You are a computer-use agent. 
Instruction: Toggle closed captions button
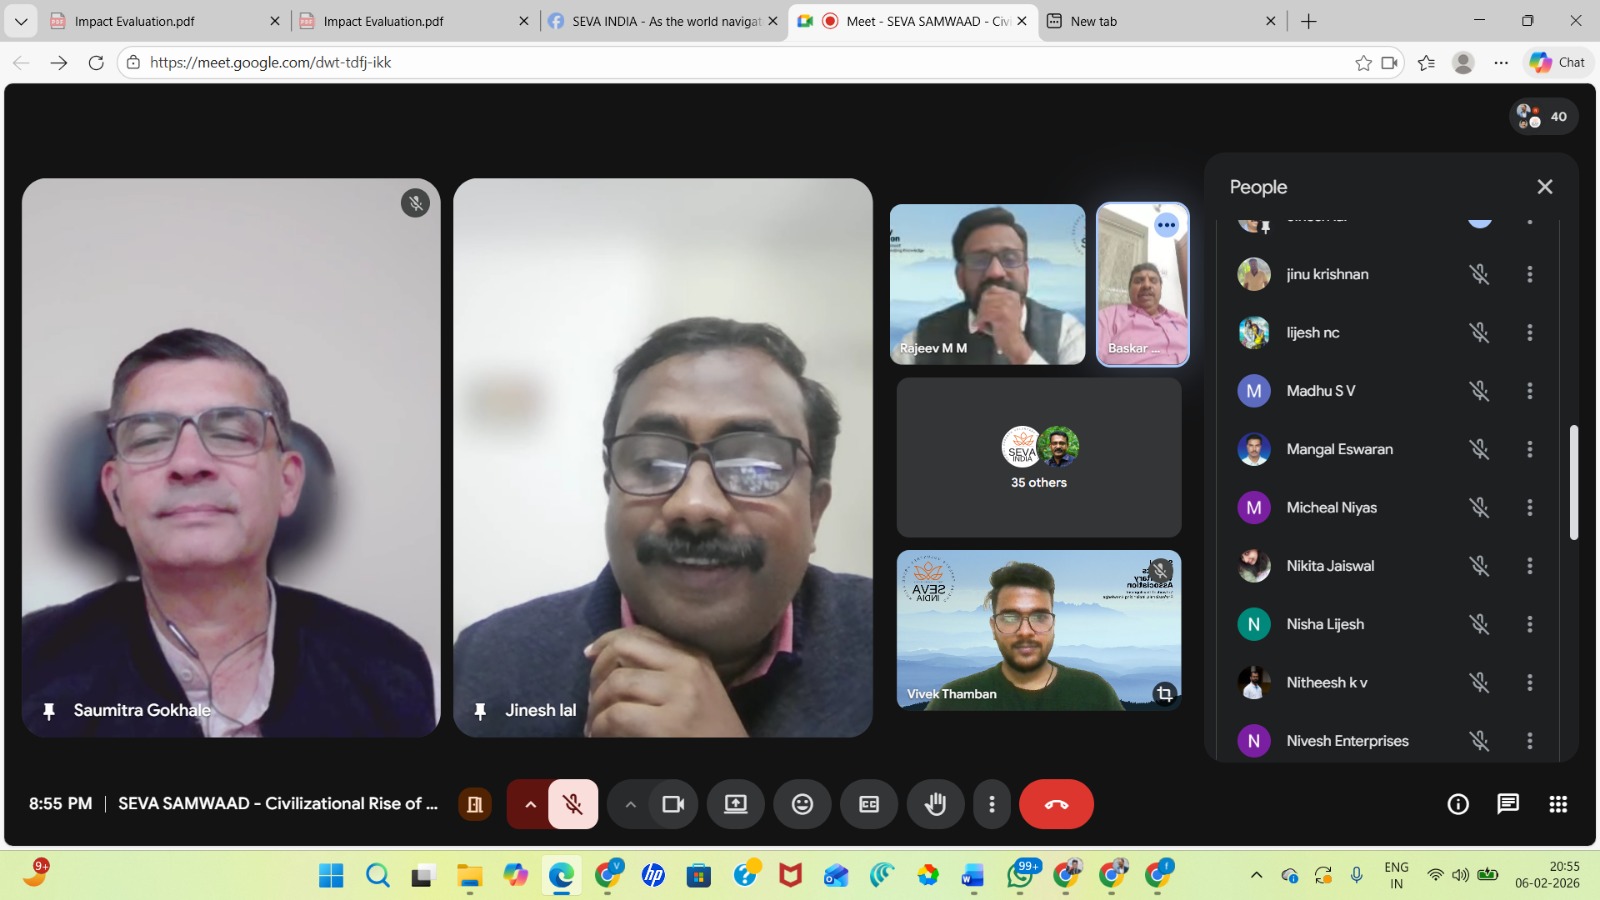pyautogui.click(x=869, y=804)
